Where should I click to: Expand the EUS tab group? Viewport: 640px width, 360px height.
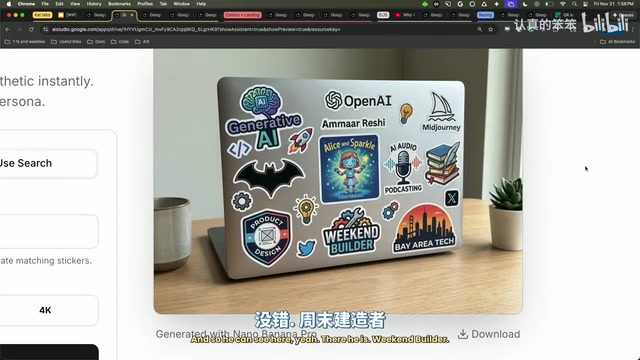click(x=383, y=15)
